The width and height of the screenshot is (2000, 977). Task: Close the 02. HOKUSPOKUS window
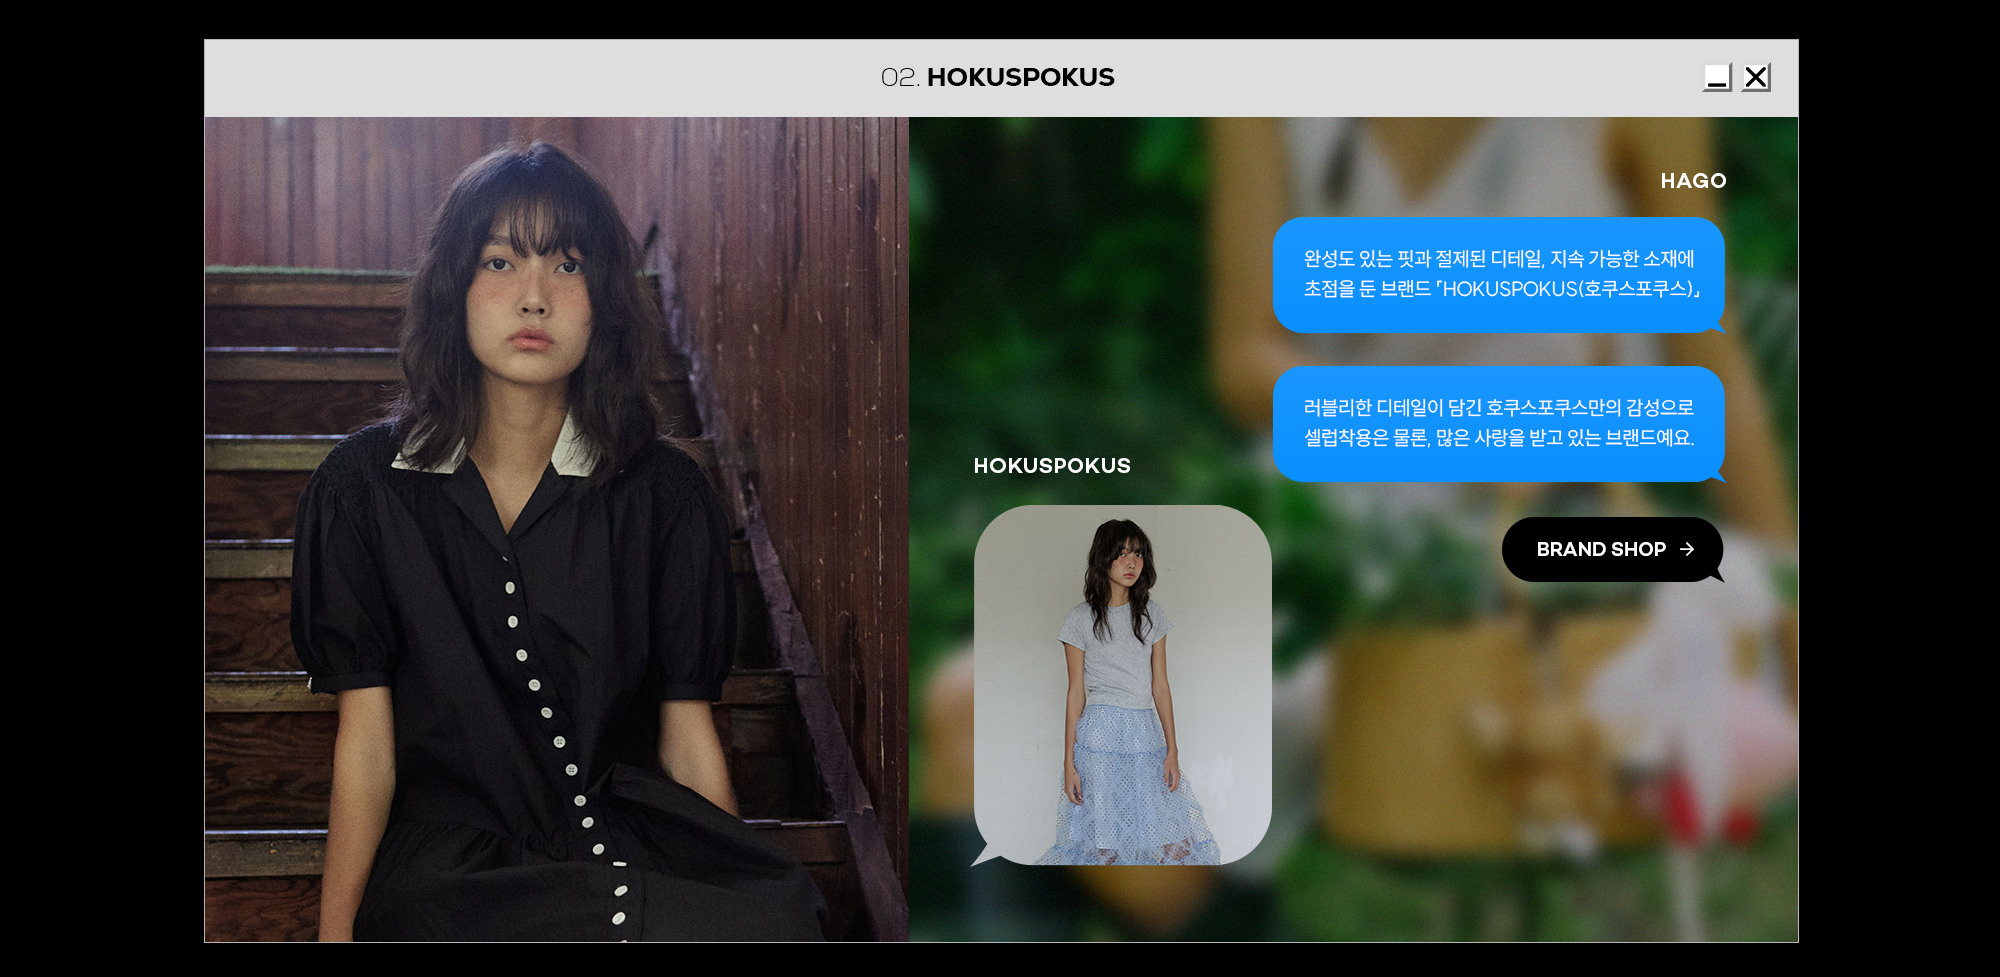tap(1756, 77)
